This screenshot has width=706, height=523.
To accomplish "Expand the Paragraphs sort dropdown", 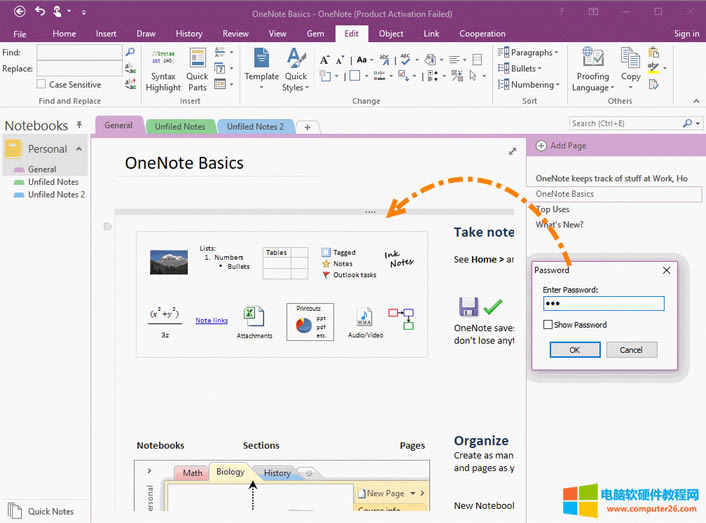I will point(529,52).
